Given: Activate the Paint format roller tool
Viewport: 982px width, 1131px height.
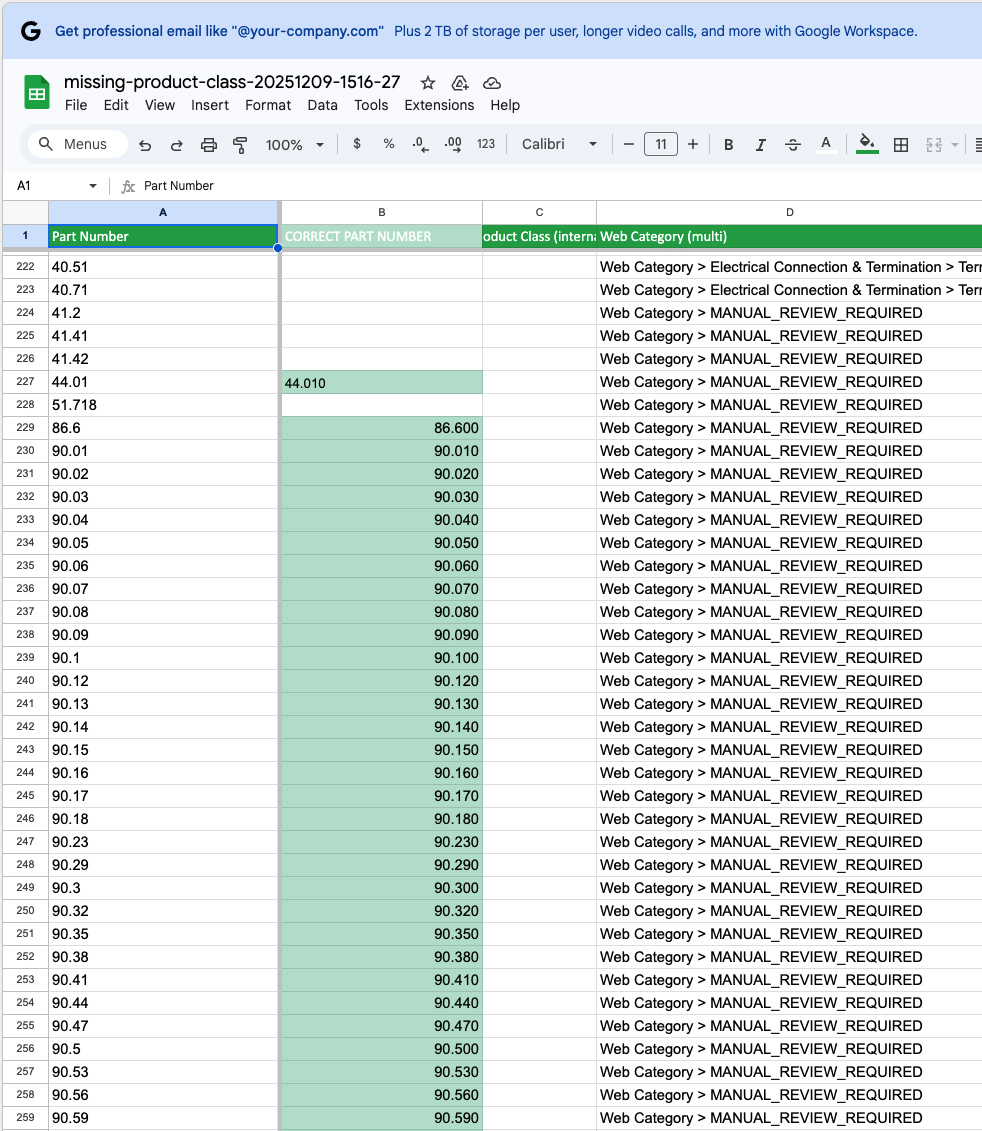Looking at the screenshot, I should point(240,145).
